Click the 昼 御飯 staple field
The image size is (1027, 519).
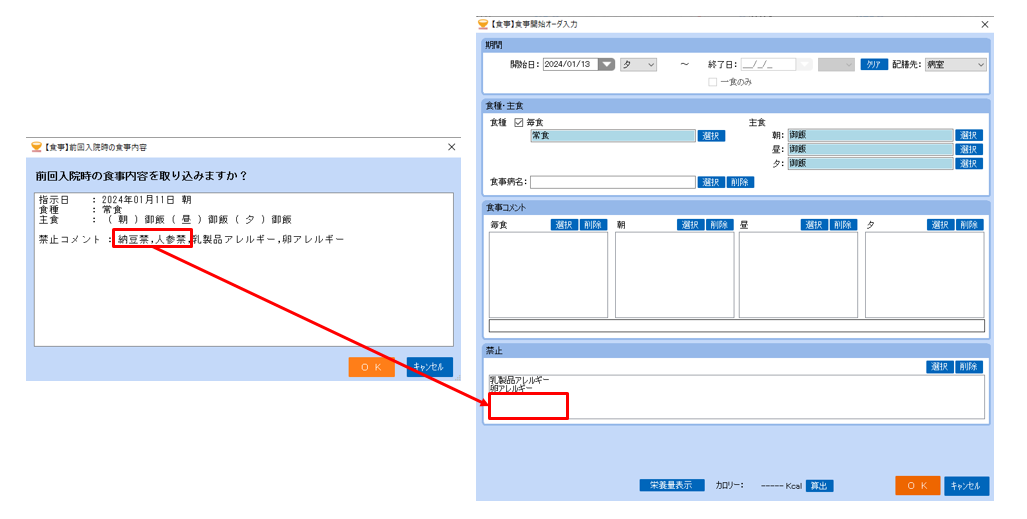[870, 149]
